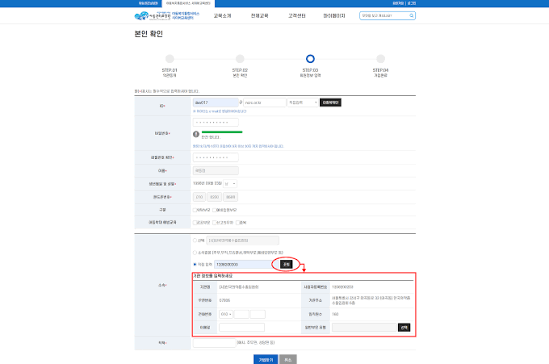Open the email domain dropdown in ID row
Screen dimensions: 549x364
[303, 103]
